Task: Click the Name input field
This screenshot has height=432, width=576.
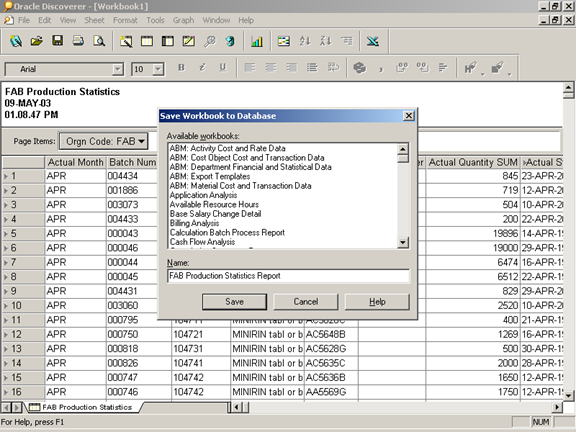Action: (x=288, y=276)
